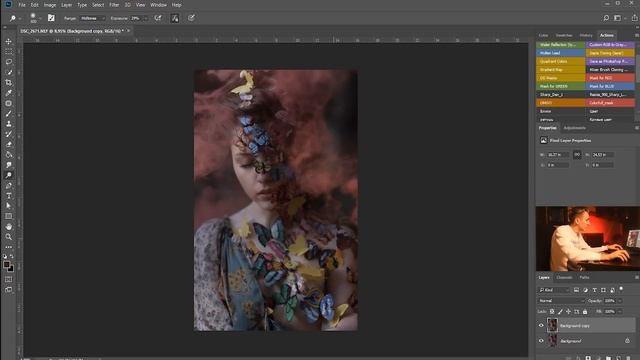This screenshot has width=640, height=360.
Task: Select the Path Selection tool
Action: click(9, 206)
